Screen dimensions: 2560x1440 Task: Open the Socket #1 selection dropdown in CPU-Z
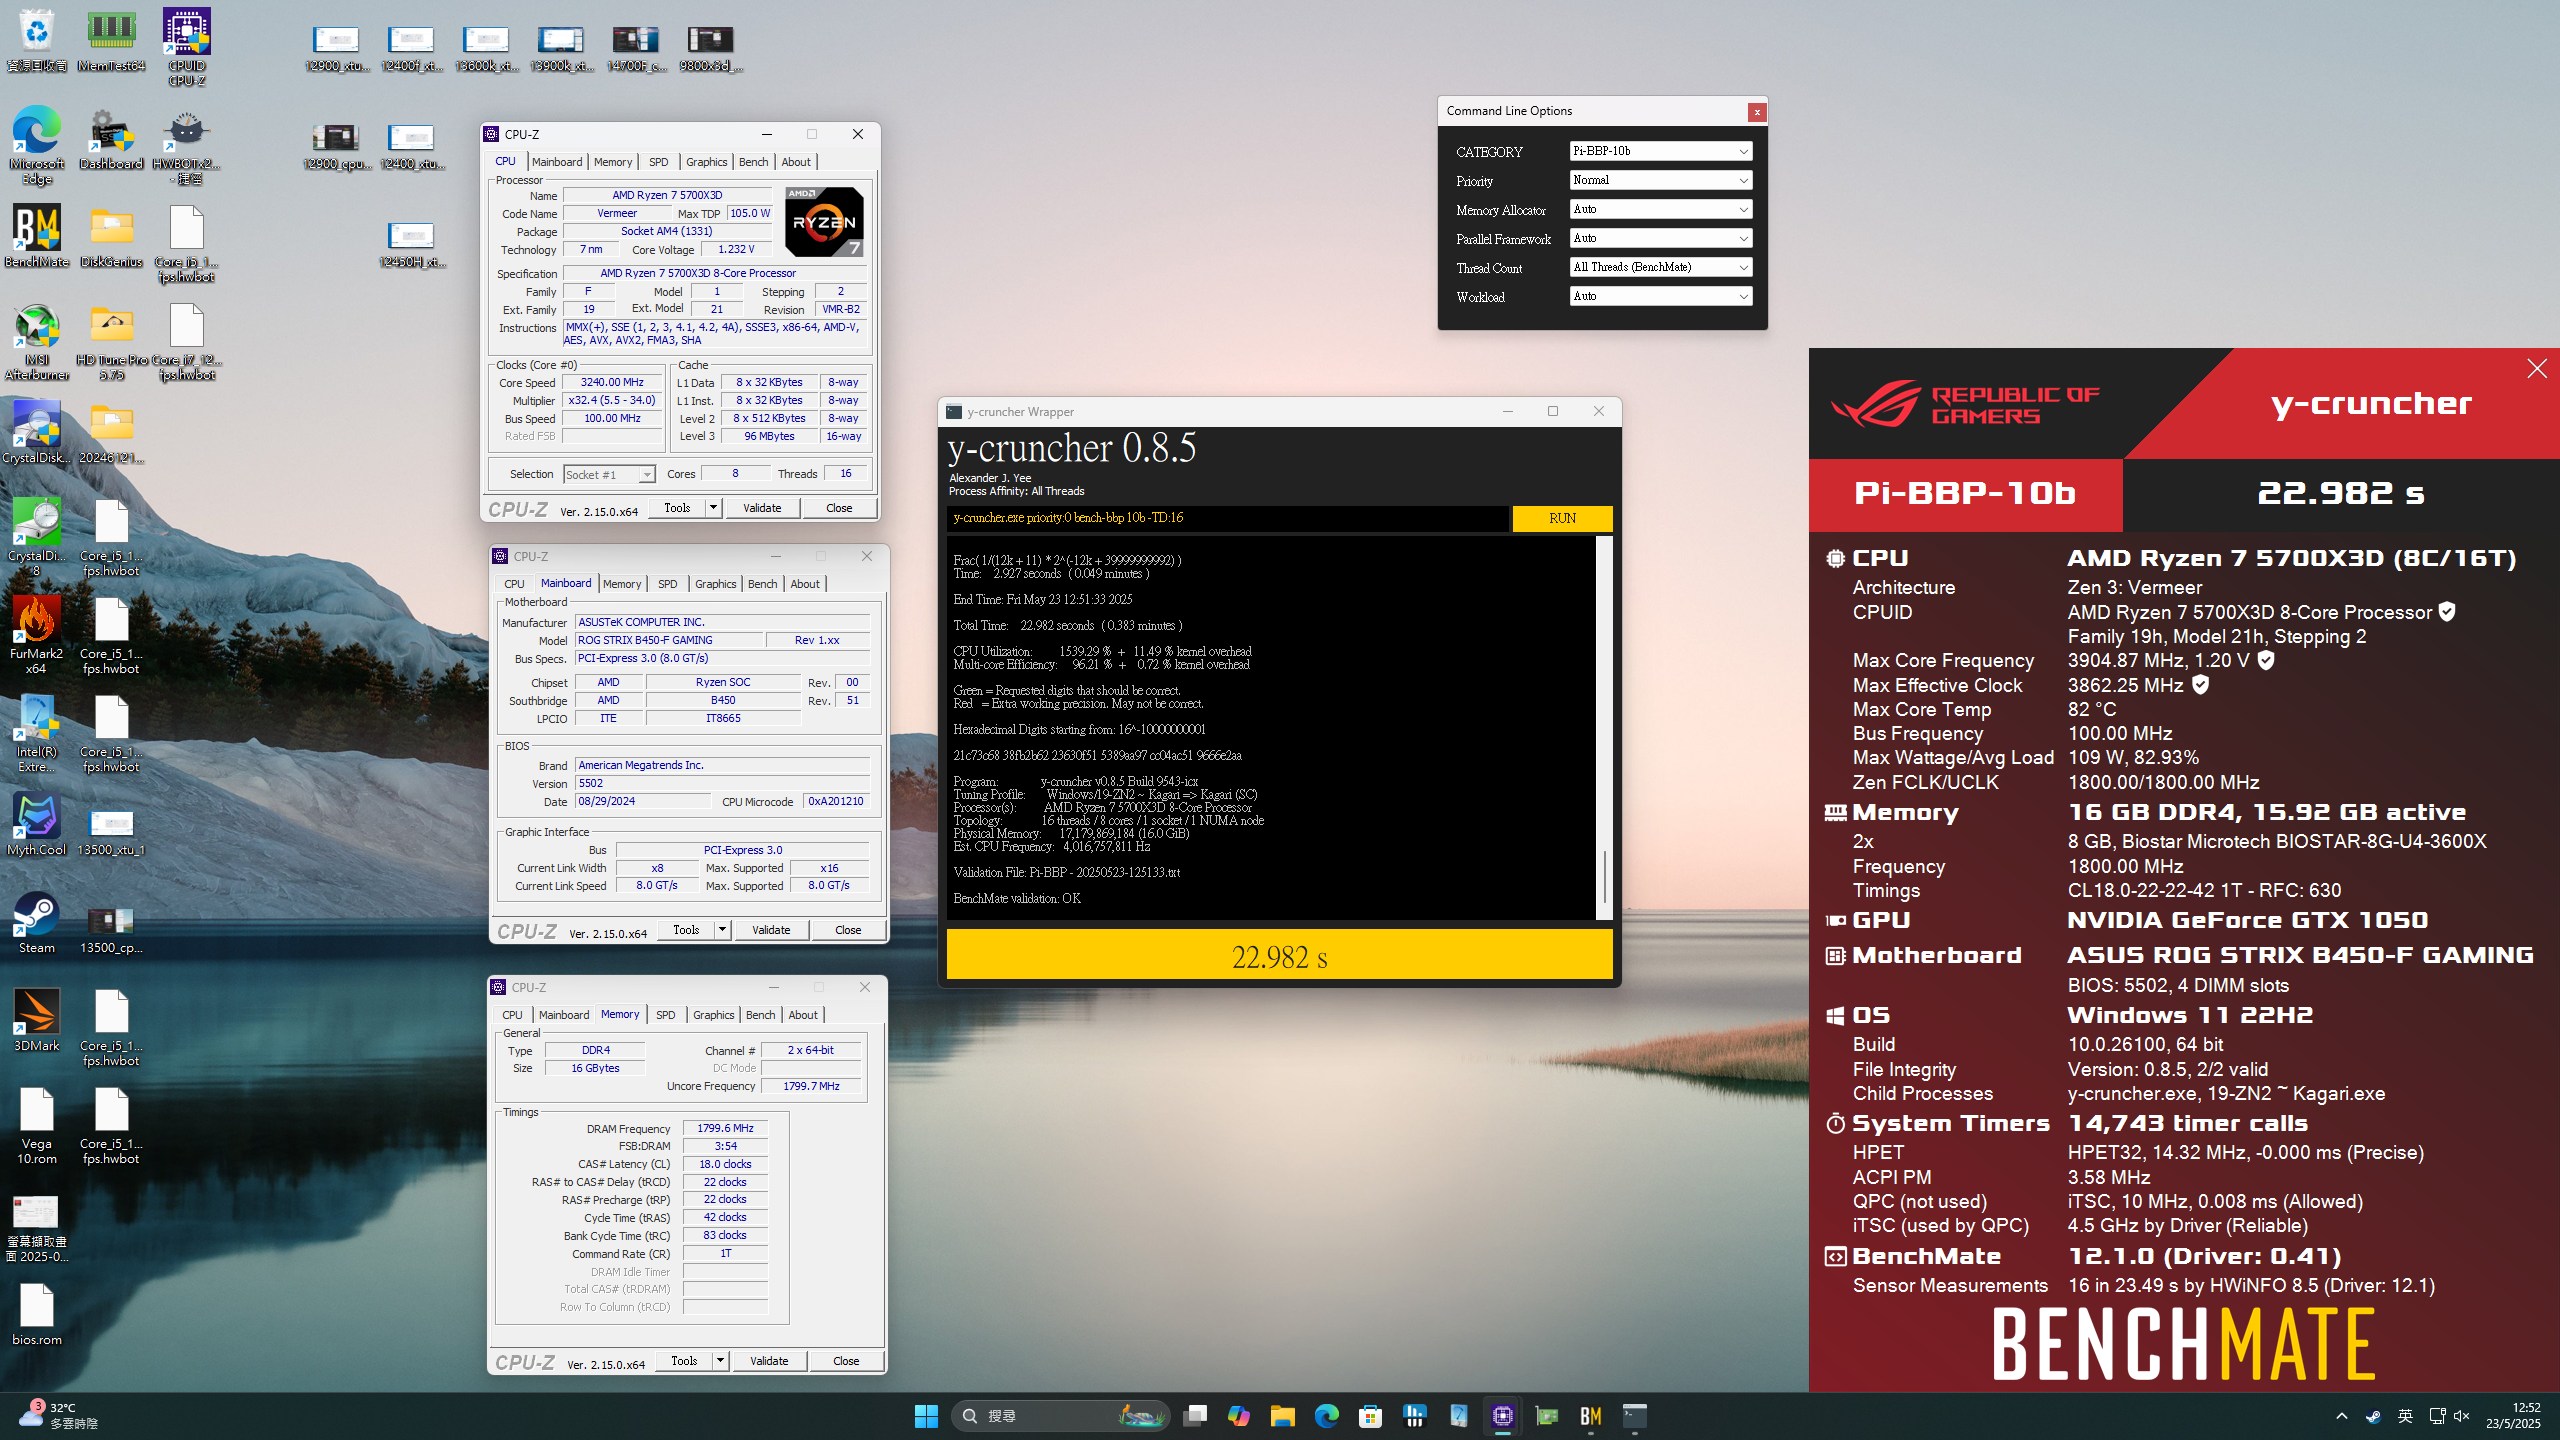click(x=609, y=474)
